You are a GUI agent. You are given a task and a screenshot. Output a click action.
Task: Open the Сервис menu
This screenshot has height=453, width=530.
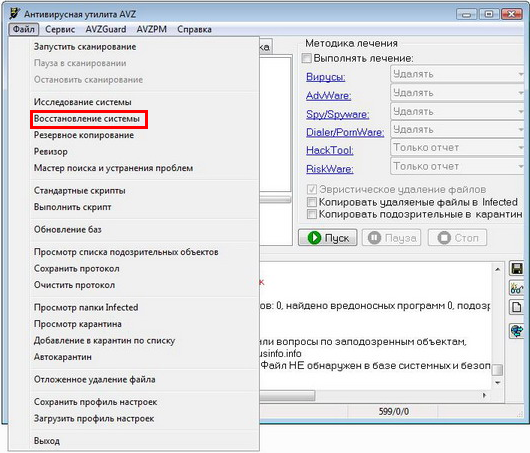coord(60,29)
